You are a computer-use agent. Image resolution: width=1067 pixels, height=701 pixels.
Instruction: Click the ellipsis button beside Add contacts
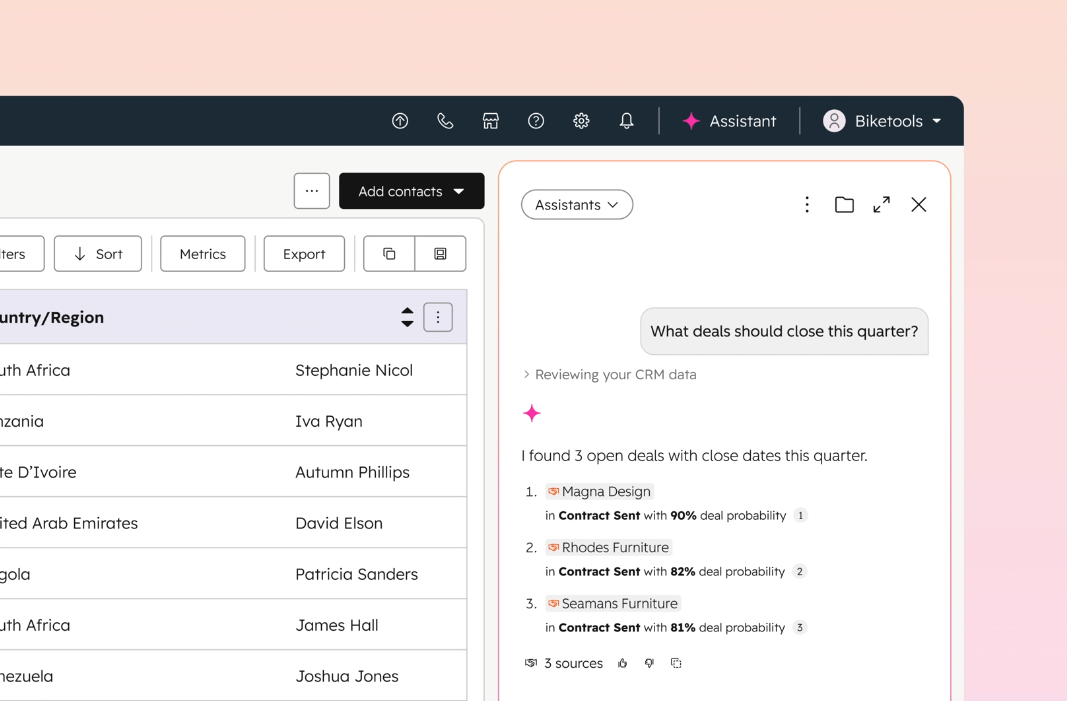[x=312, y=191]
